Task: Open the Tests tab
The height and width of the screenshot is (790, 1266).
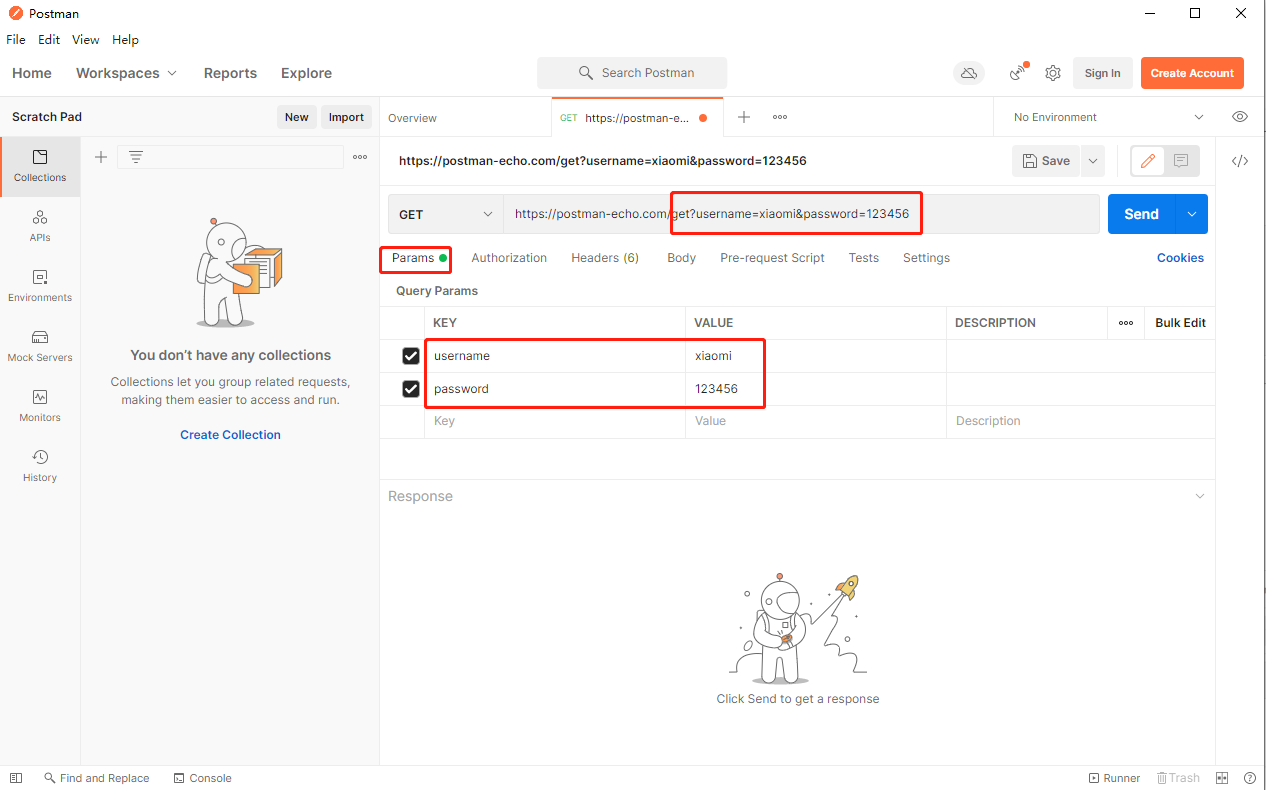Action: tap(864, 258)
